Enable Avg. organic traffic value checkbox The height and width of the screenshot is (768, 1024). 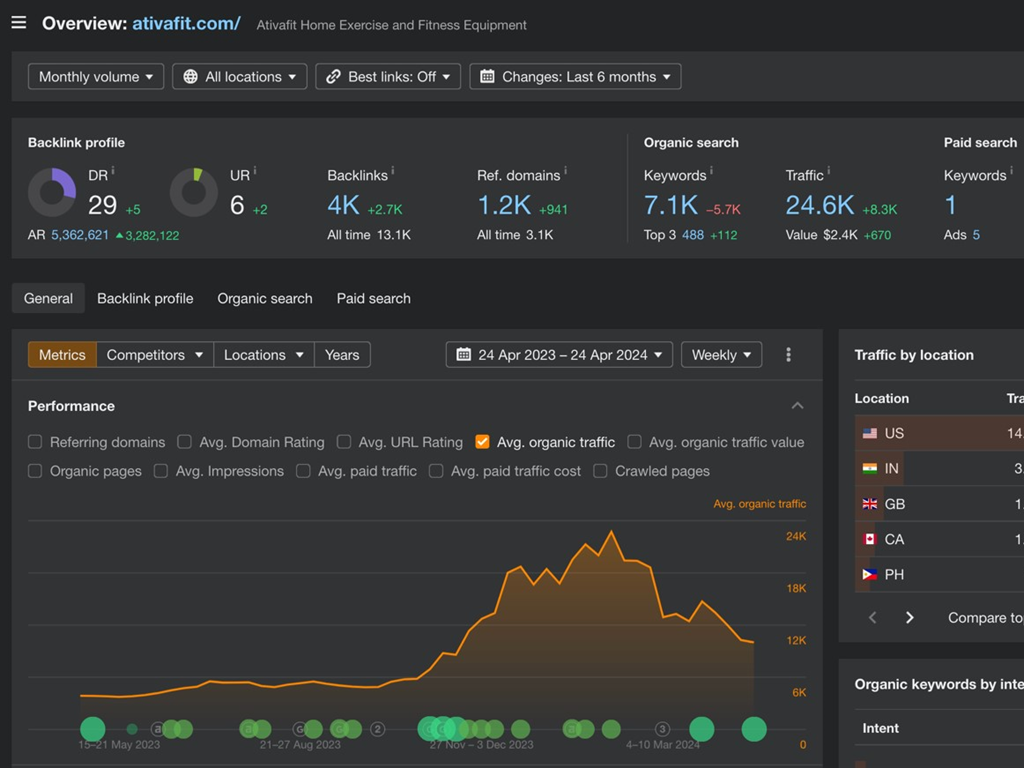(x=634, y=442)
